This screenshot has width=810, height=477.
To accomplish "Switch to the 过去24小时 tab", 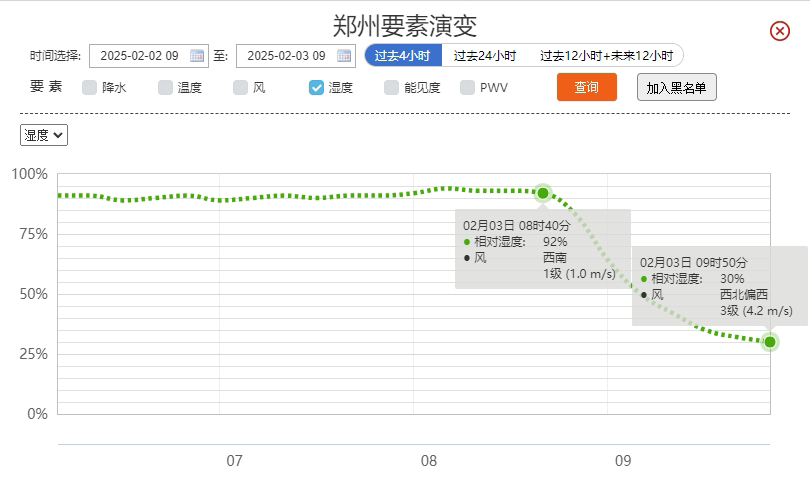I will [x=484, y=56].
